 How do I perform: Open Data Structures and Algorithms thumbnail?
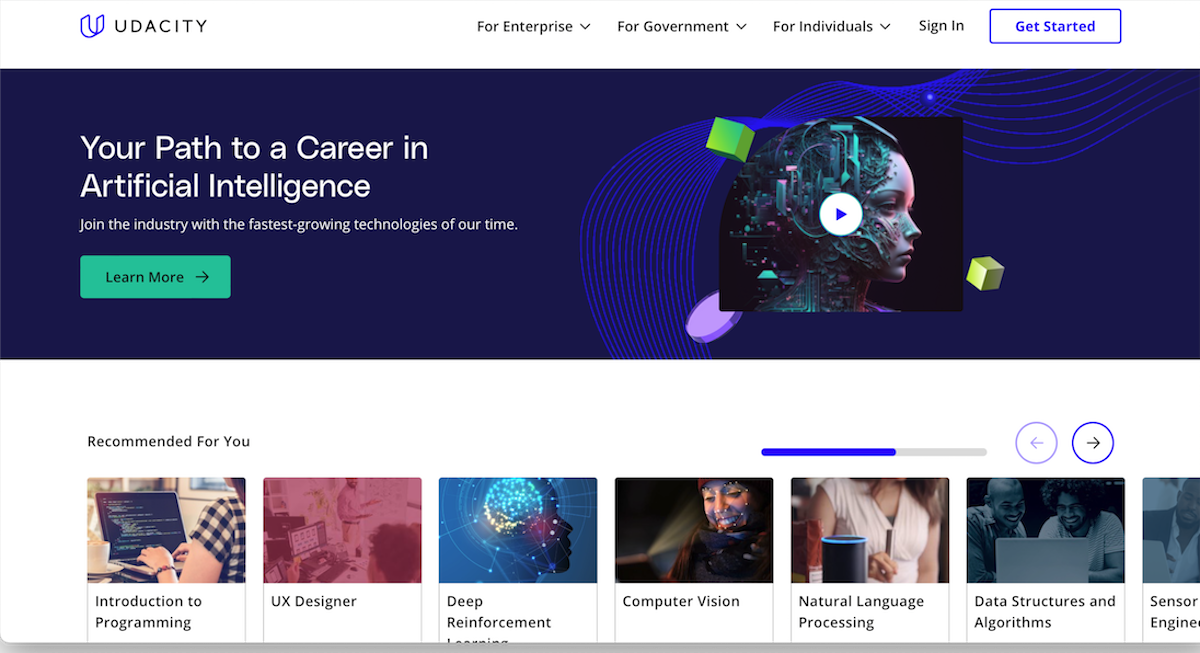(x=1046, y=530)
